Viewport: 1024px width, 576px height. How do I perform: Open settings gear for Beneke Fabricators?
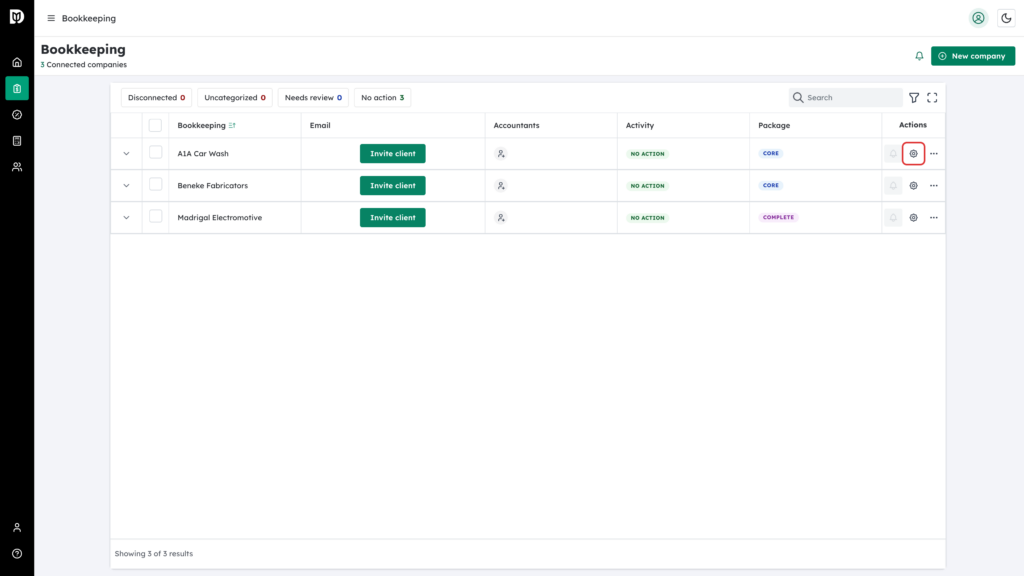click(914, 185)
